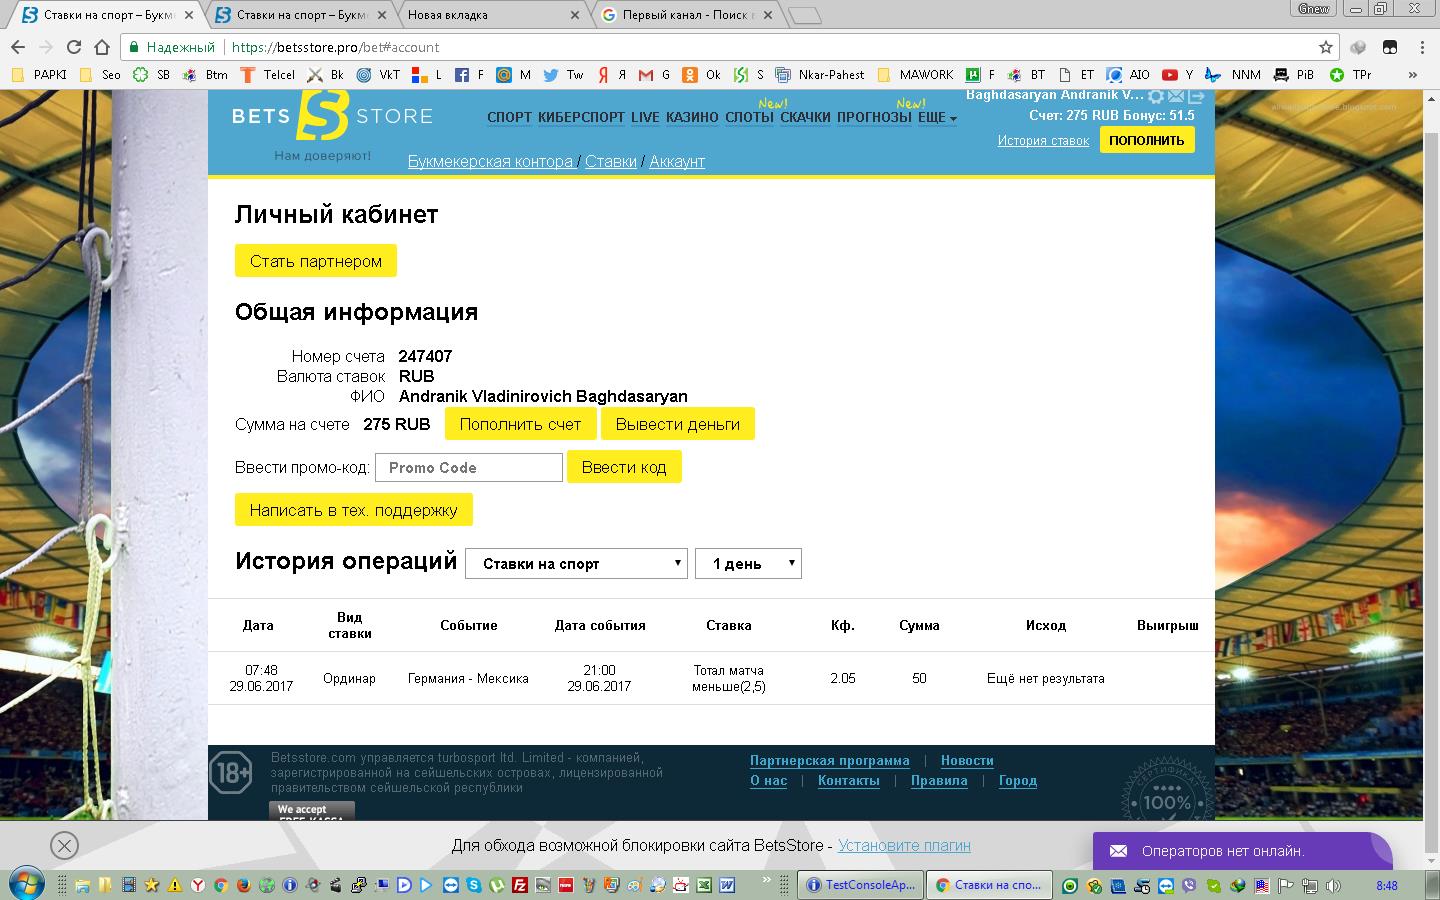Reload the page in browser

[74, 47]
